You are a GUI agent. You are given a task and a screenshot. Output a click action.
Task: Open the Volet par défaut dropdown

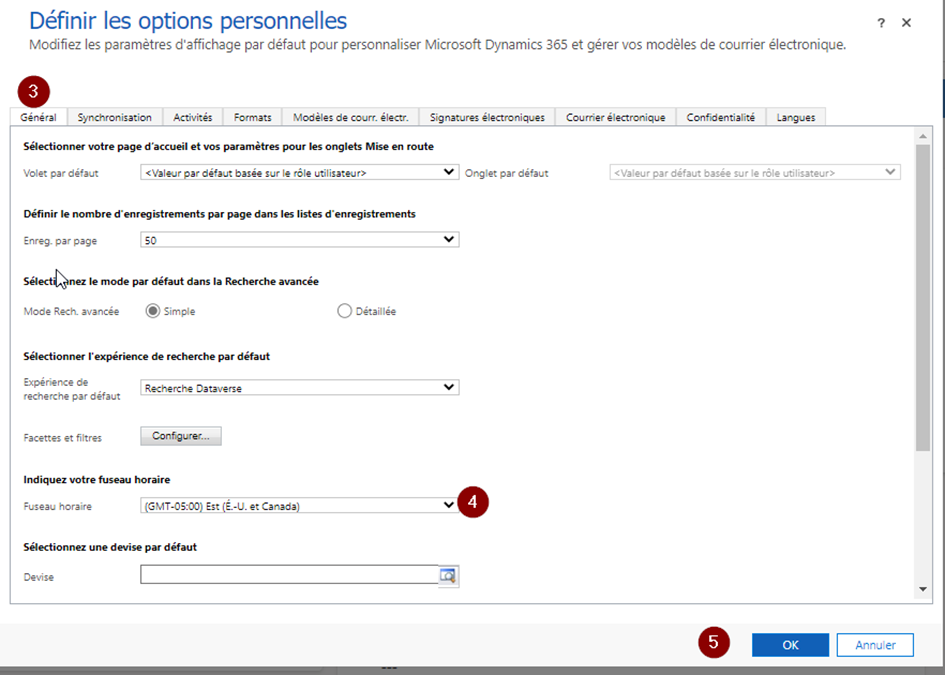(x=300, y=172)
